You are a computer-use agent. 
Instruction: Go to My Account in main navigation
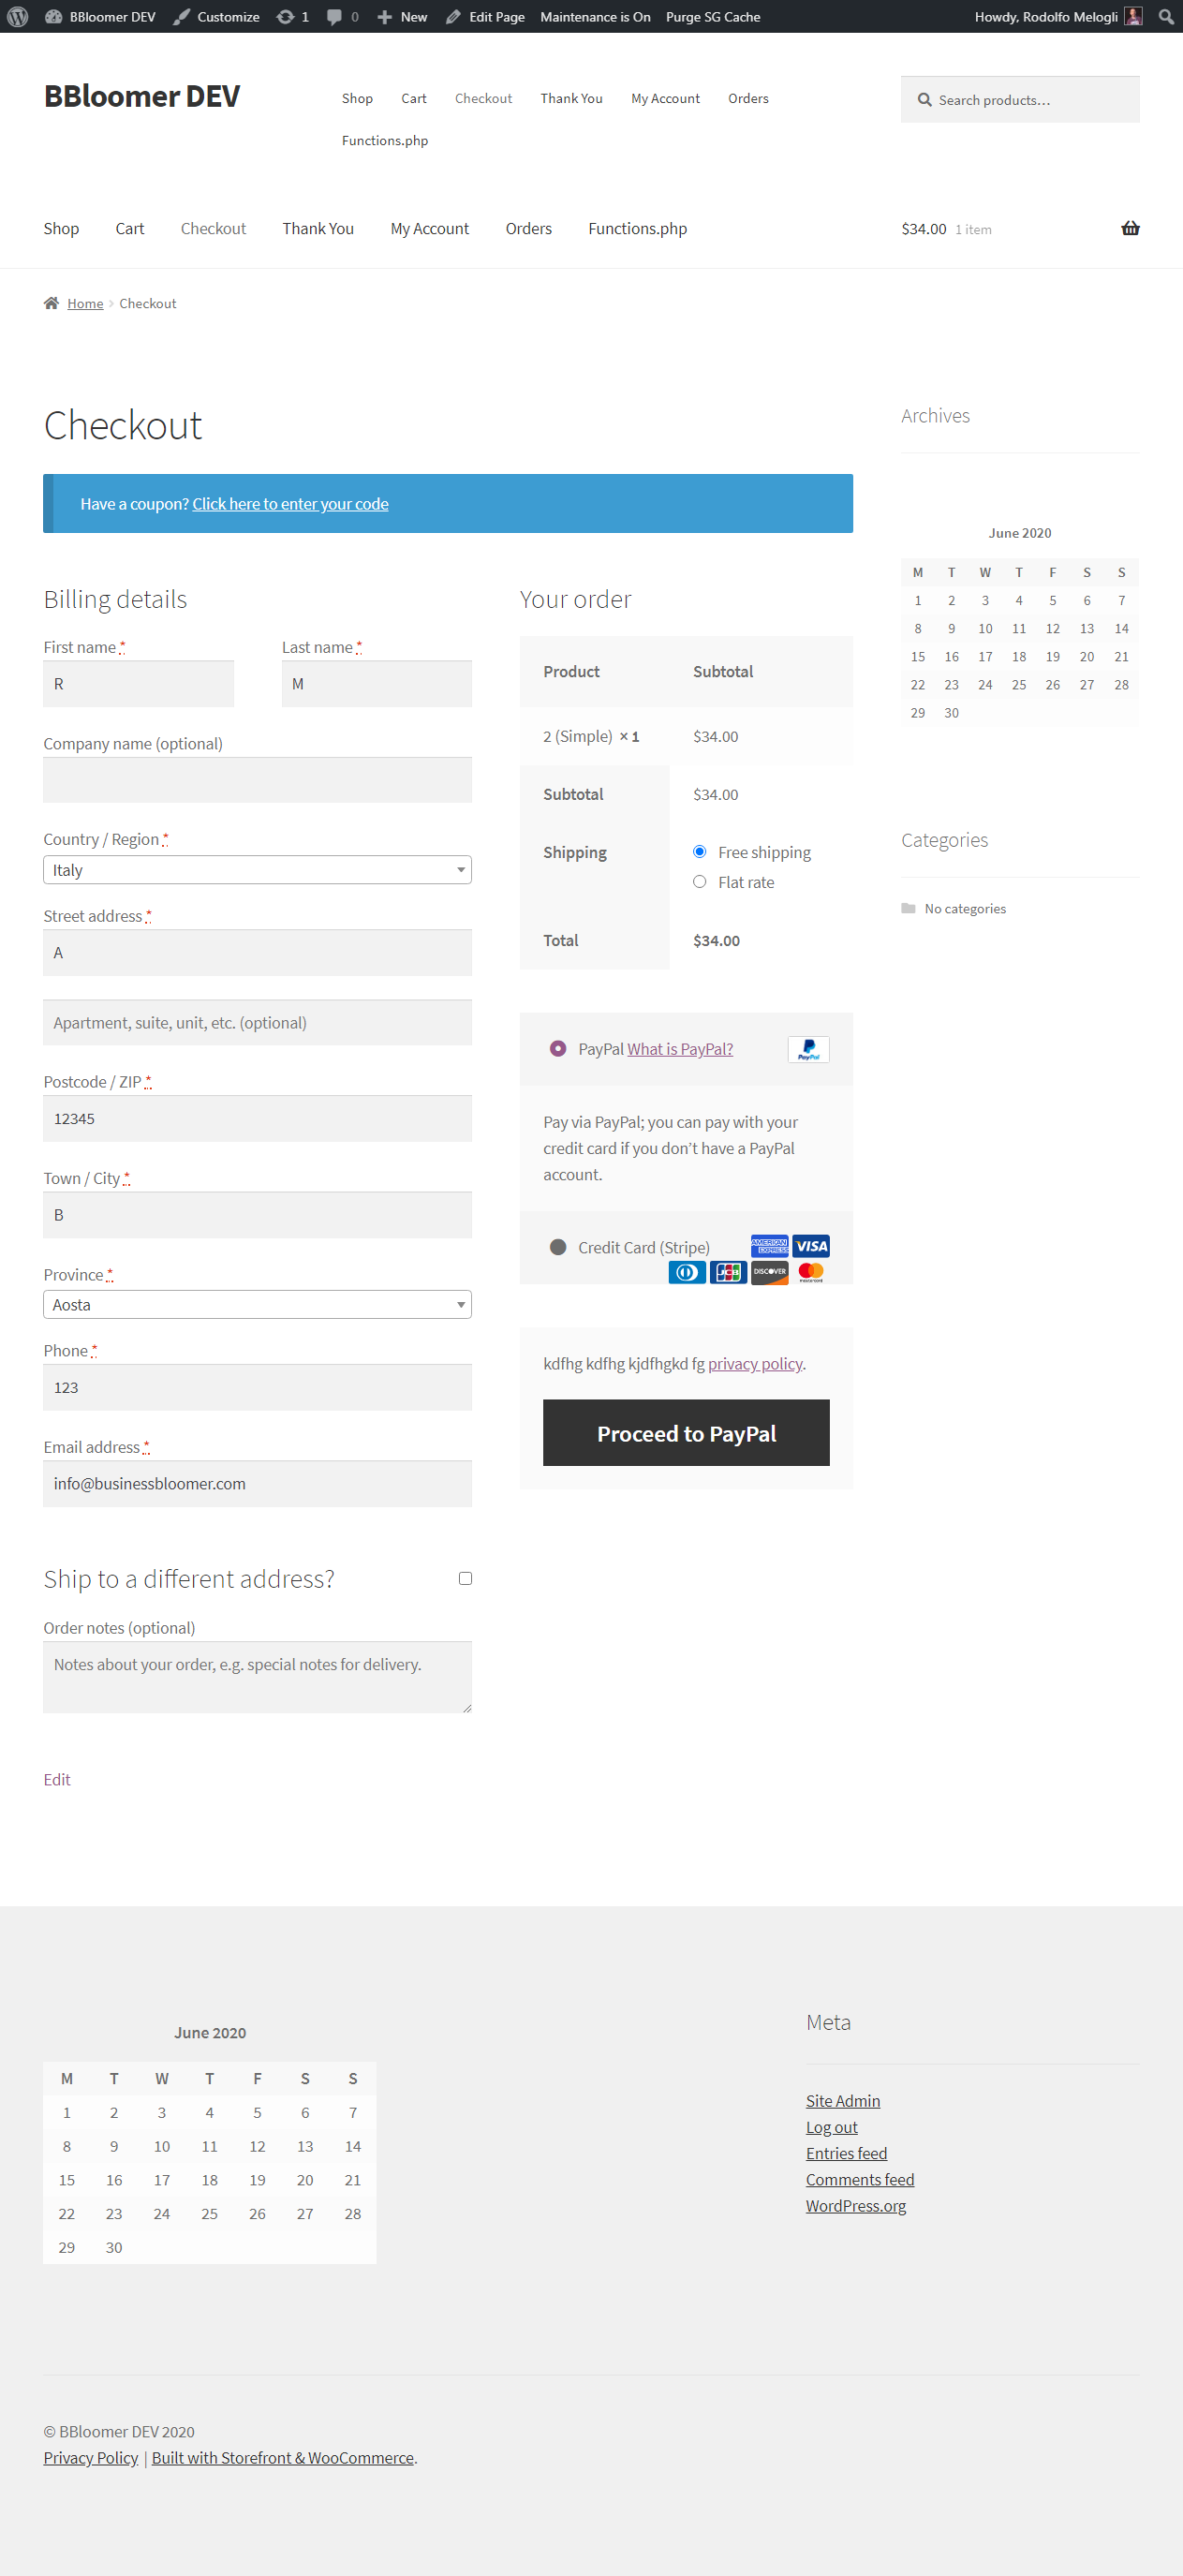coord(429,229)
